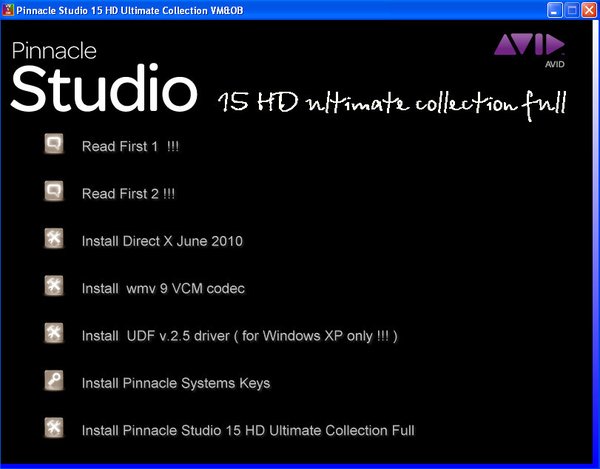Click tools icon beside Install UDF v.2.5 driver
The height and width of the screenshot is (469, 600).
click(54, 333)
